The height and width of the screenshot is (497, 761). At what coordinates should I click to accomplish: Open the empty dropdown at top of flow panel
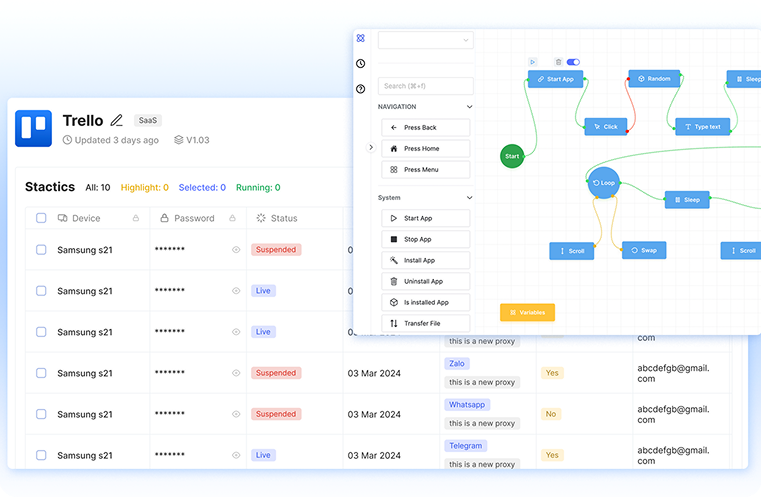coord(426,40)
